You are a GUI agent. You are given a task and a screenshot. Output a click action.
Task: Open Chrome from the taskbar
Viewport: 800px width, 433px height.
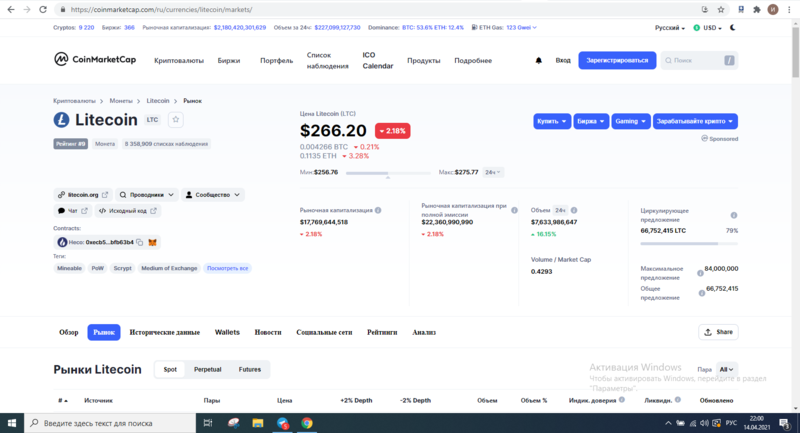pos(307,423)
